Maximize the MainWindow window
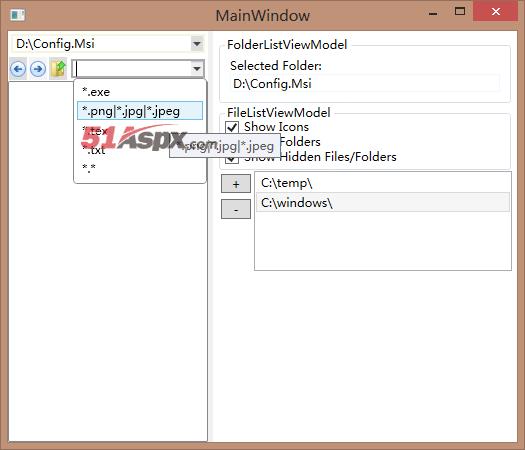Image resolution: width=525 pixels, height=450 pixels. [460, 11]
